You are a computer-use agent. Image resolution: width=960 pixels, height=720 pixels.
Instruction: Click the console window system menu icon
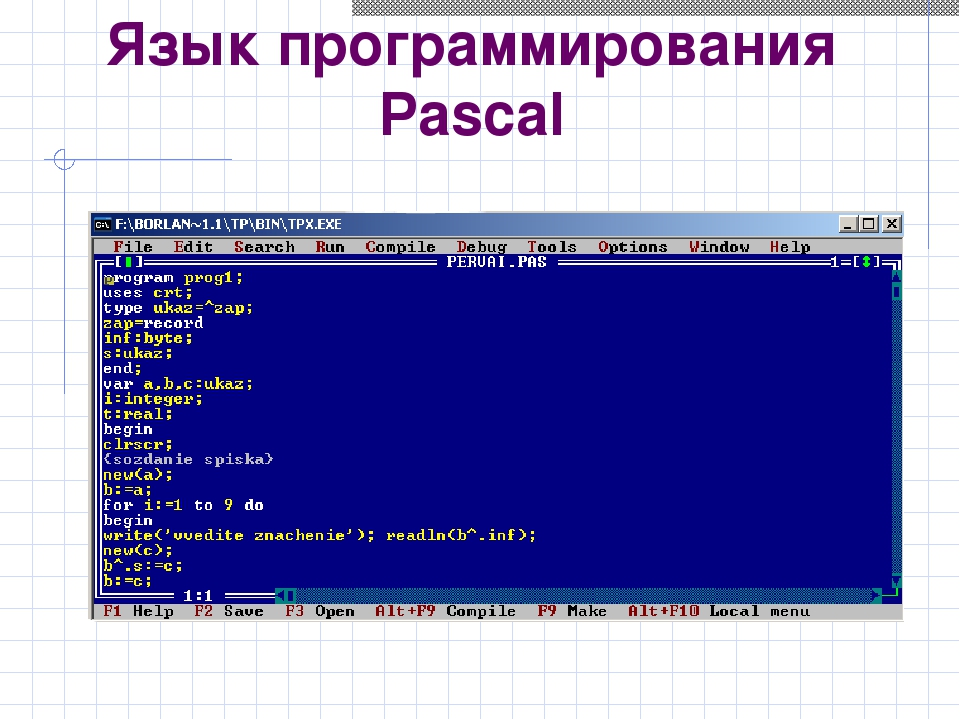pyautogui.click(x=102, y=224)
